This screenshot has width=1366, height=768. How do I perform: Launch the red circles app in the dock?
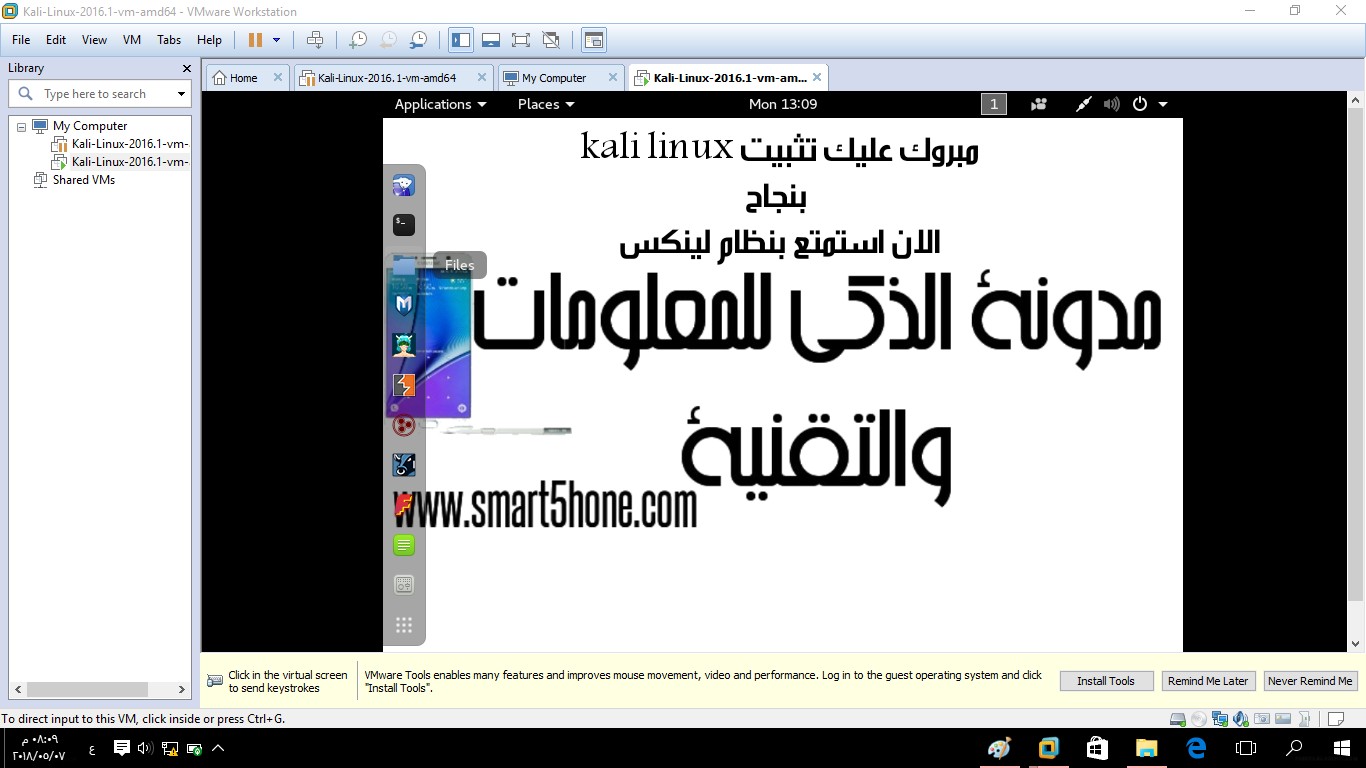tap(404, 425)
